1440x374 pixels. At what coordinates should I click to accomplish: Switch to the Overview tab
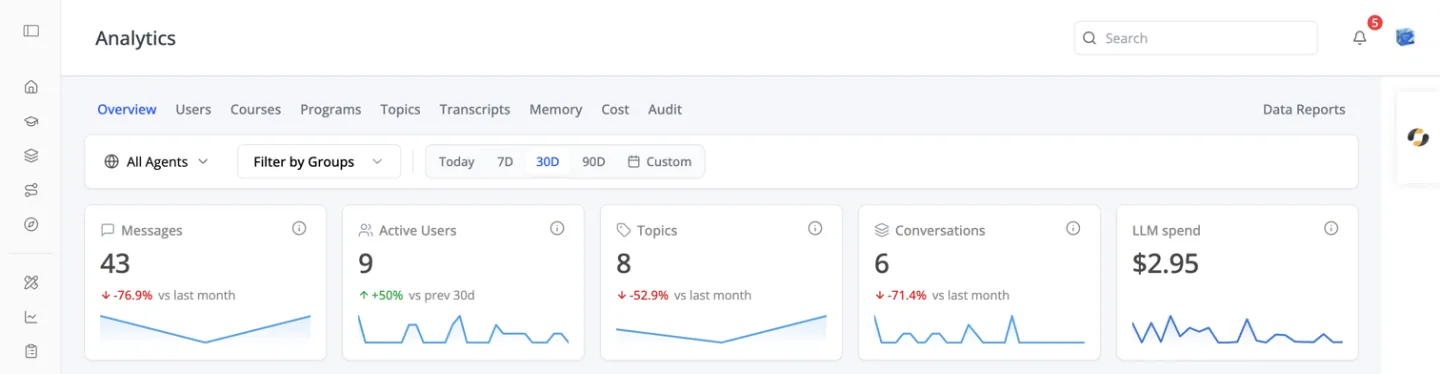pos(127,109)
